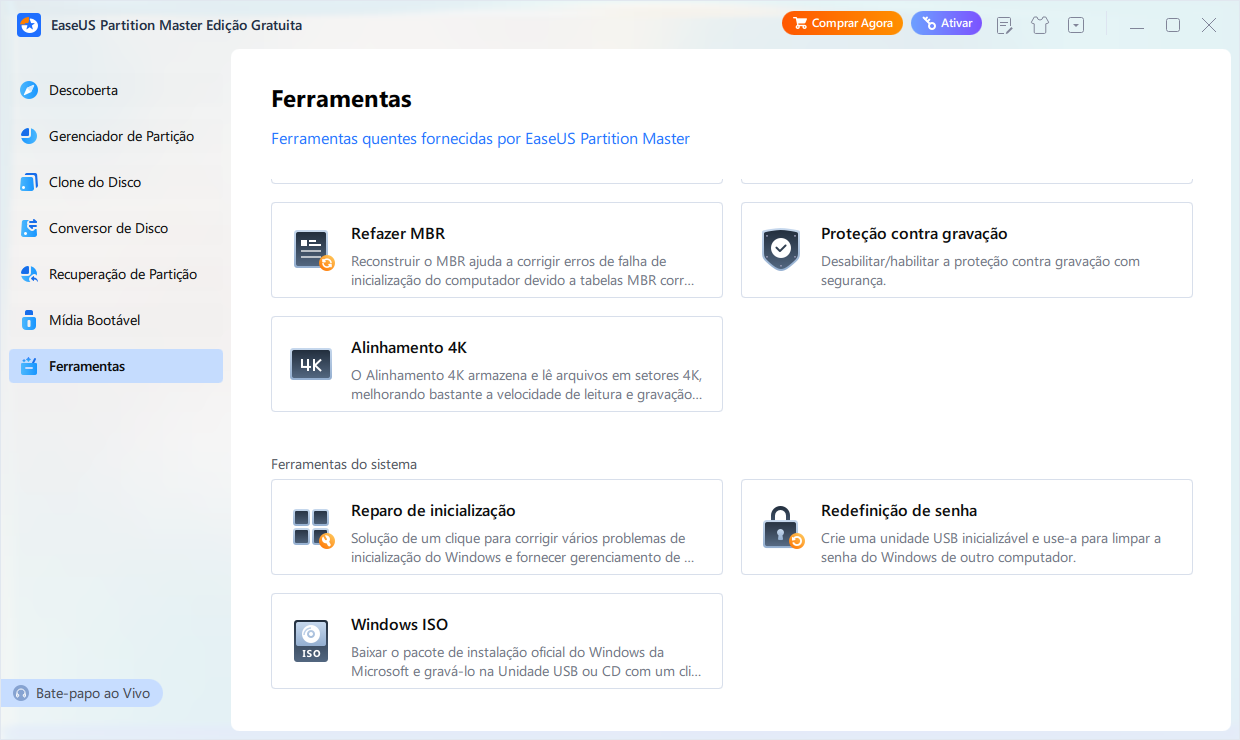Click the Gerenciador de Partição pie icon
The height and width of the screenshot is (740, 1240).
30,136
